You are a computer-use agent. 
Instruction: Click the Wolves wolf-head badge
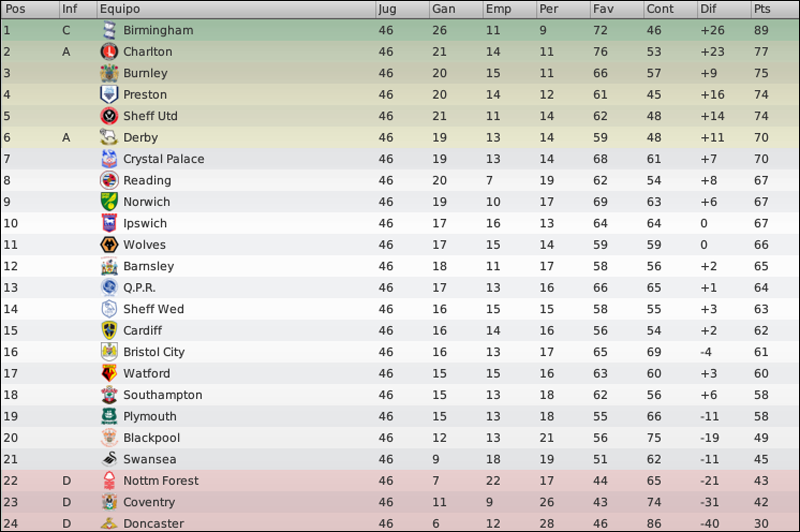point(109,245)
